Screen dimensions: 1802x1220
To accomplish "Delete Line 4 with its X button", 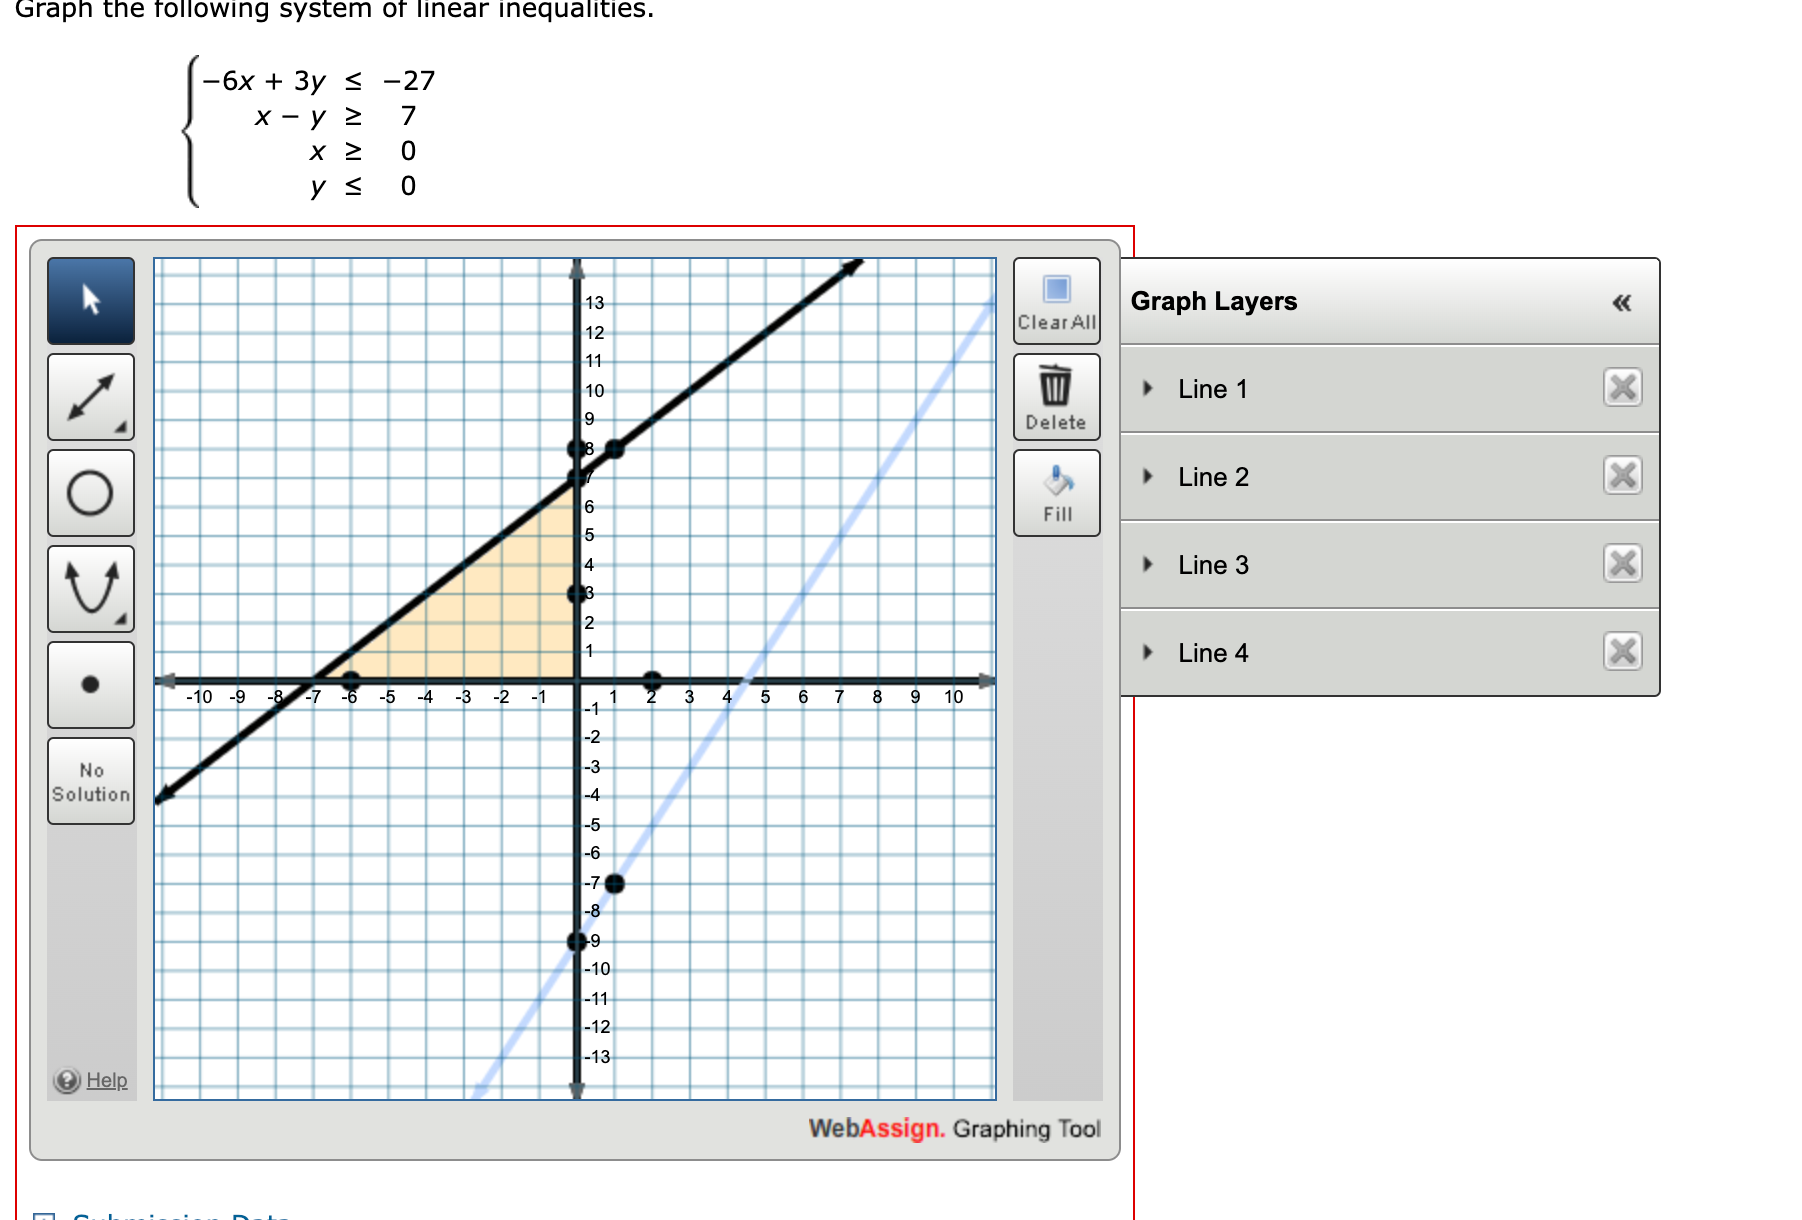I will coord(1622,651).
